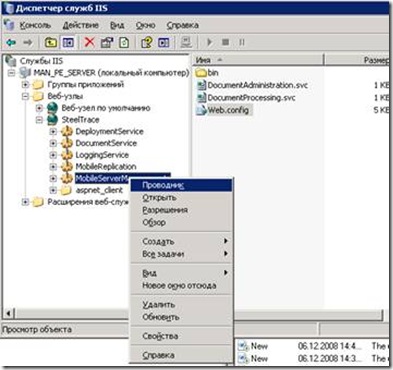
Task: Open the Действие menu
Action: pos(81,25)
